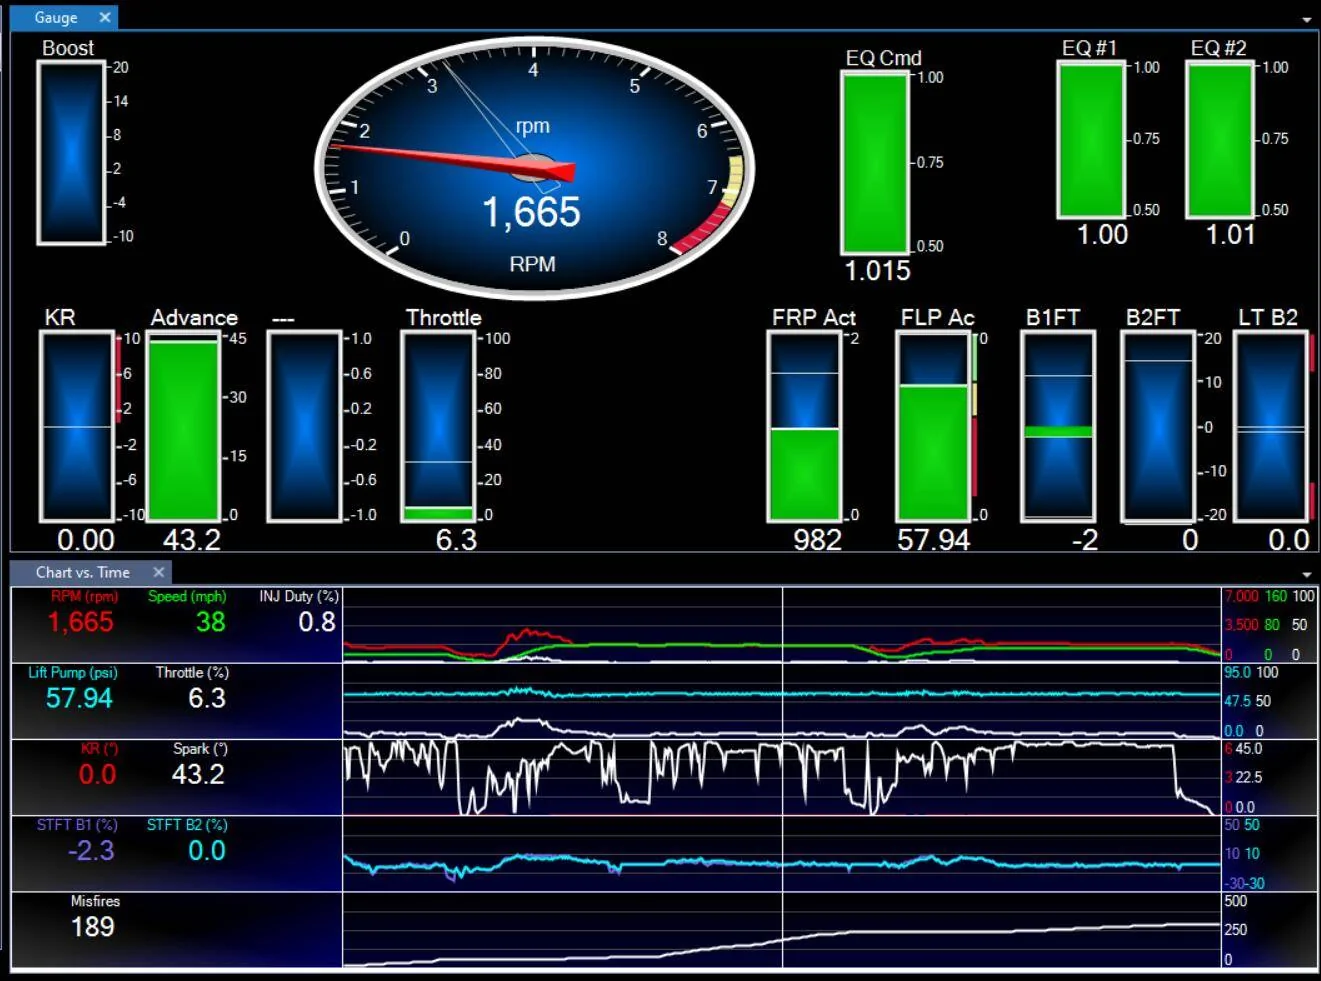The image size is (1321, 981).
Task: Select the Boost bar gauge
Action: pyautogui.click(x=71, y=152)
